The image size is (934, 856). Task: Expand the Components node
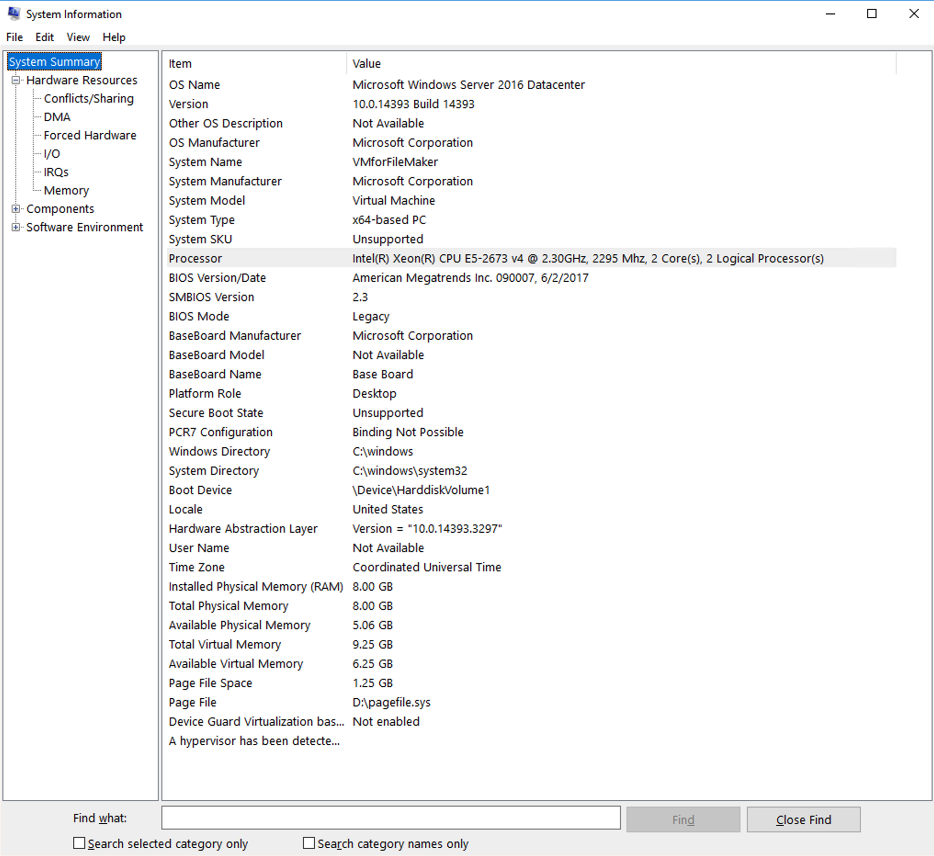pyautogui.click(x=15, y=208)
